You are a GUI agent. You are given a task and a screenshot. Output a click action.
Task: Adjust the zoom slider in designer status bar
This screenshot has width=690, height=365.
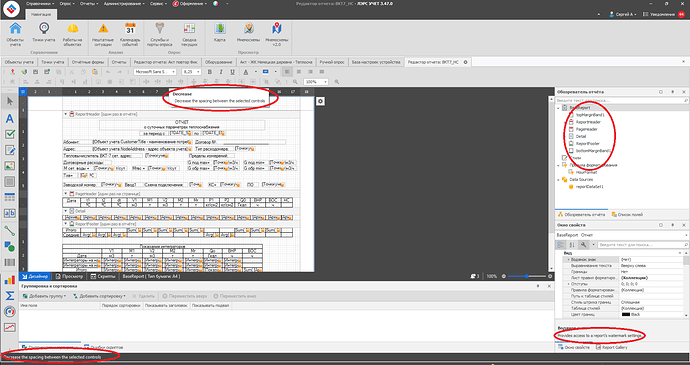(x=527, y=277)
